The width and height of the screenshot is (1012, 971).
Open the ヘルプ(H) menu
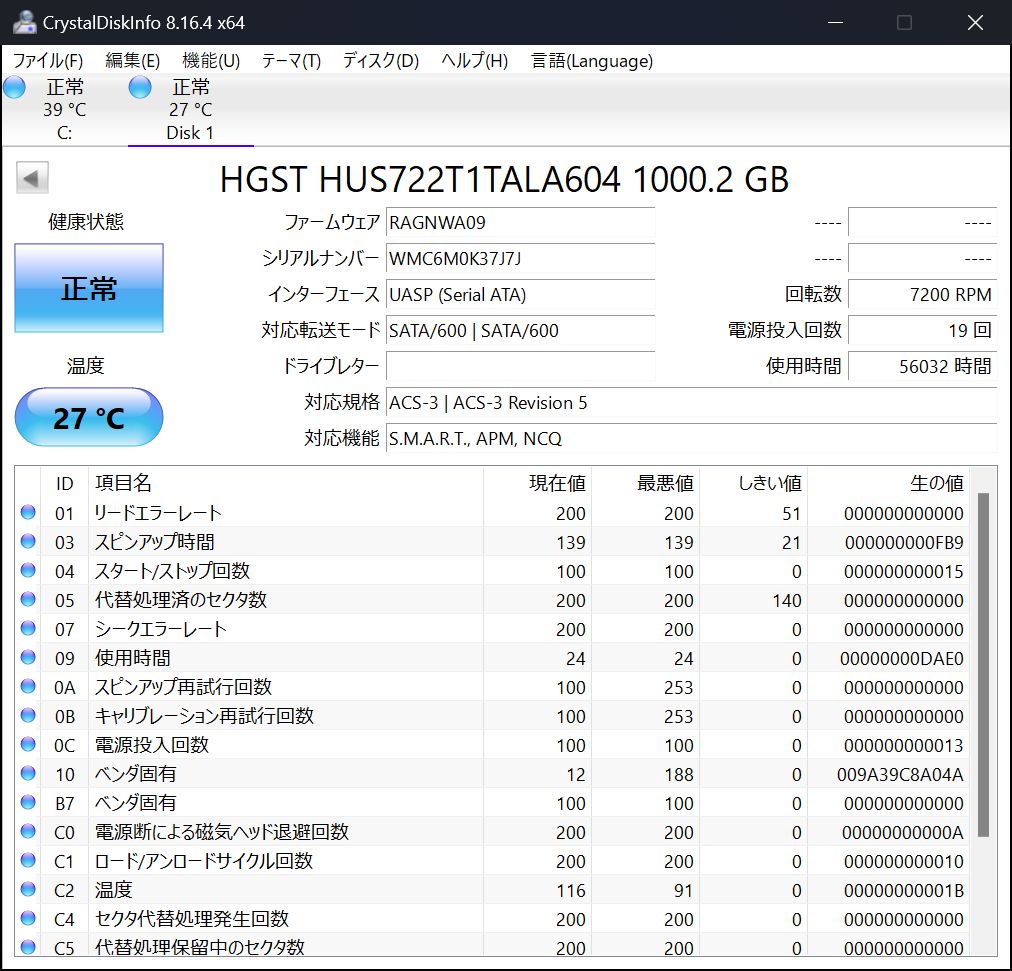tap(474, 61)
